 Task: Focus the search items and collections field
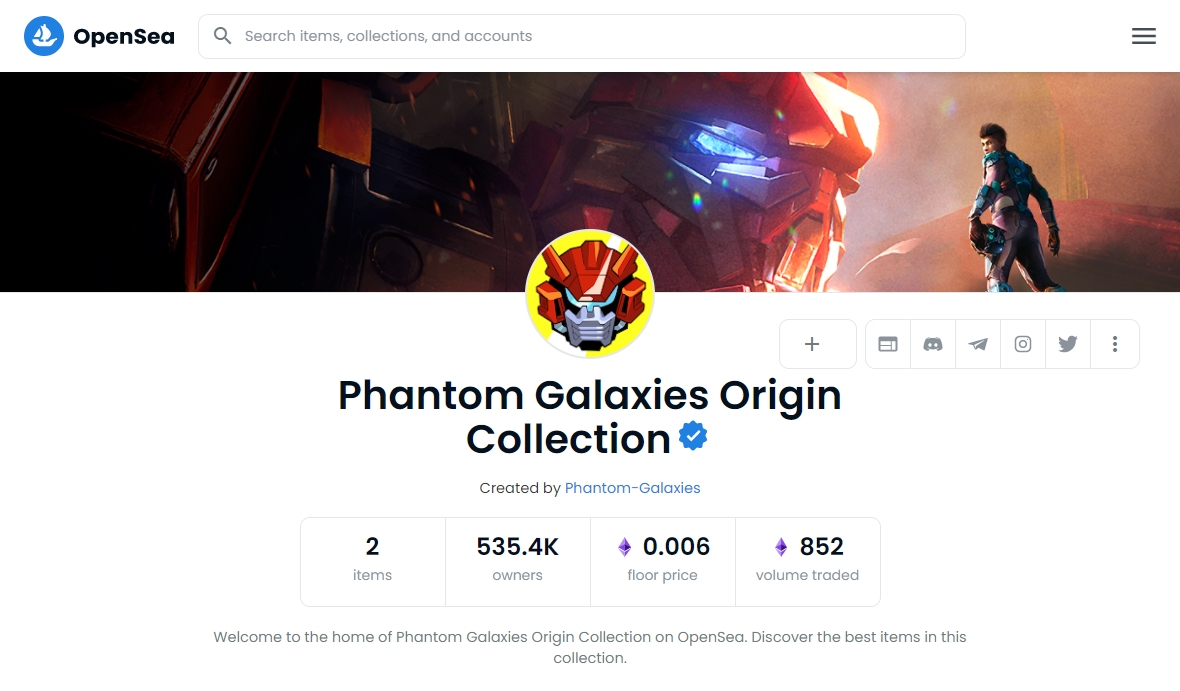point(582,36)
